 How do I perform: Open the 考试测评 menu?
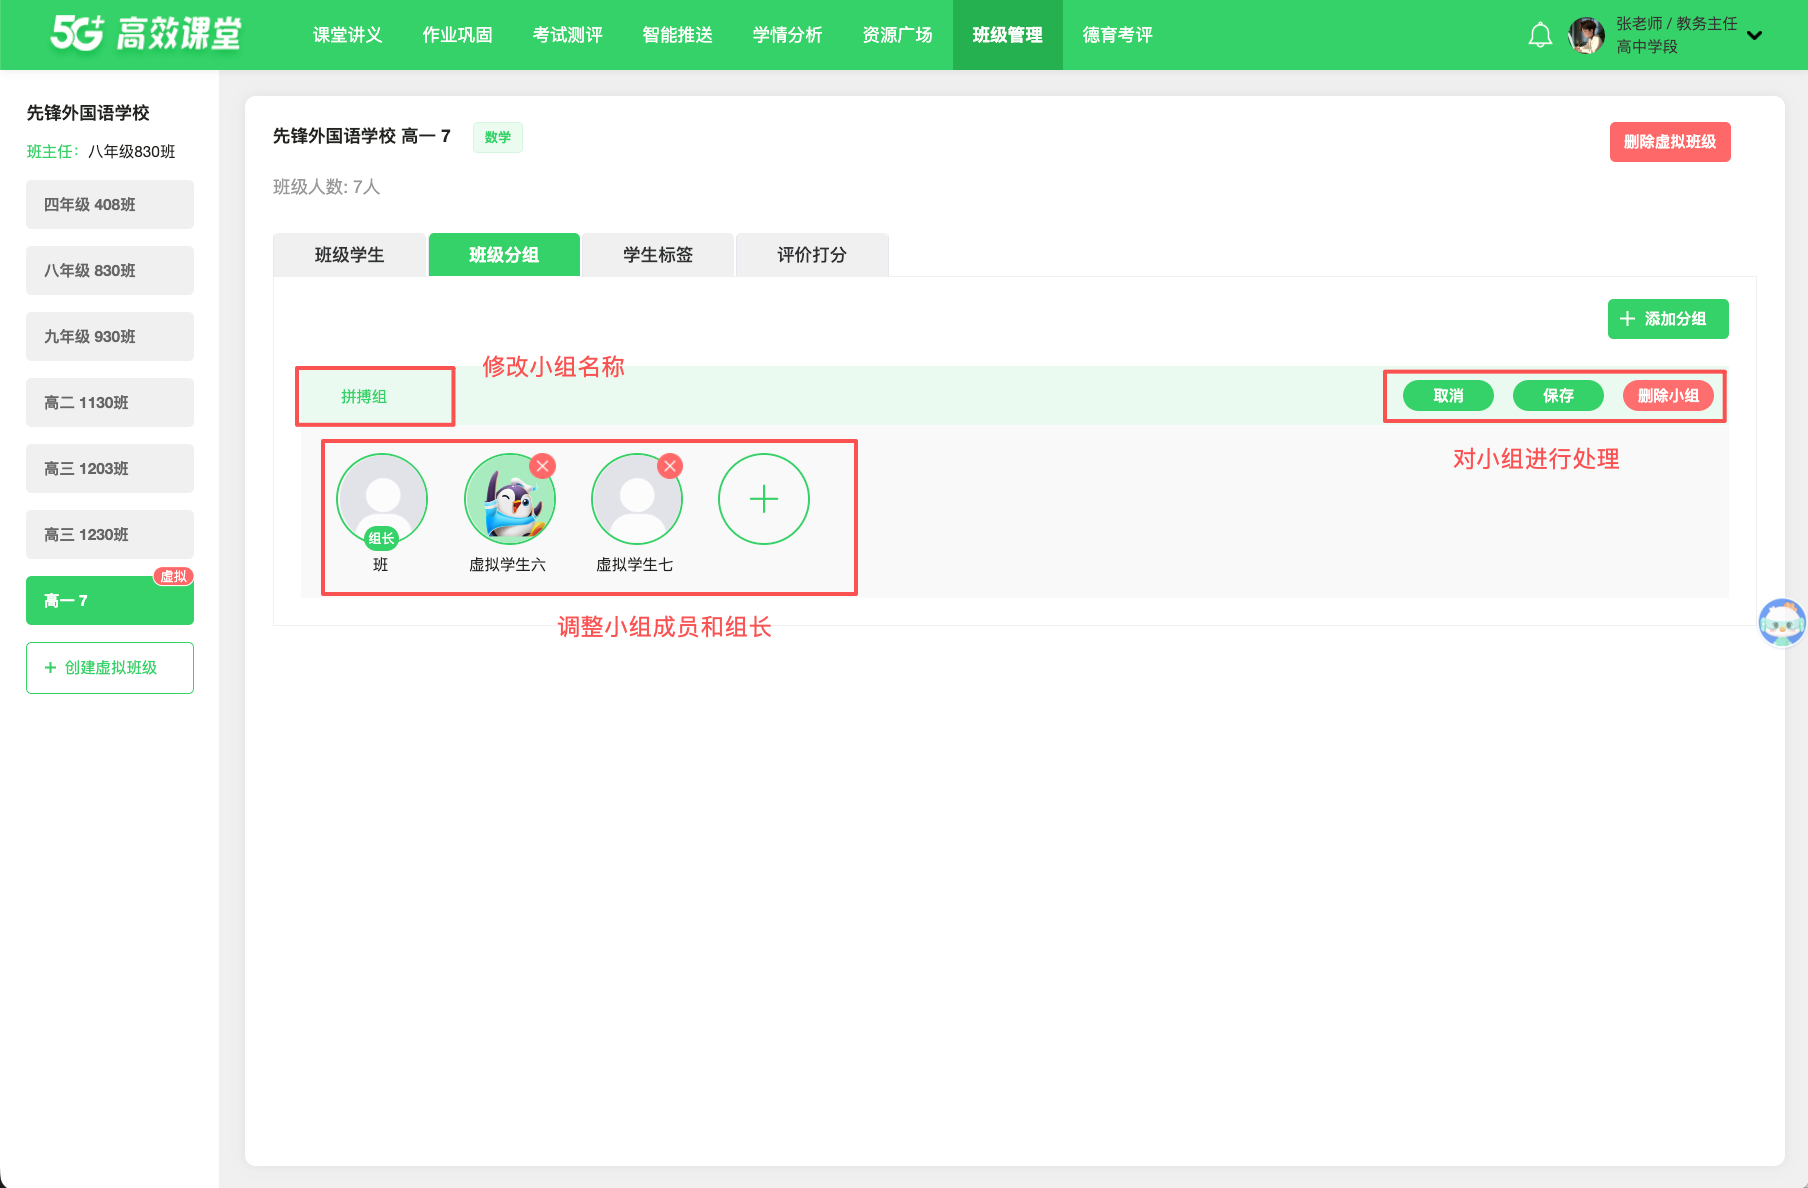click(x=567, y=35)
